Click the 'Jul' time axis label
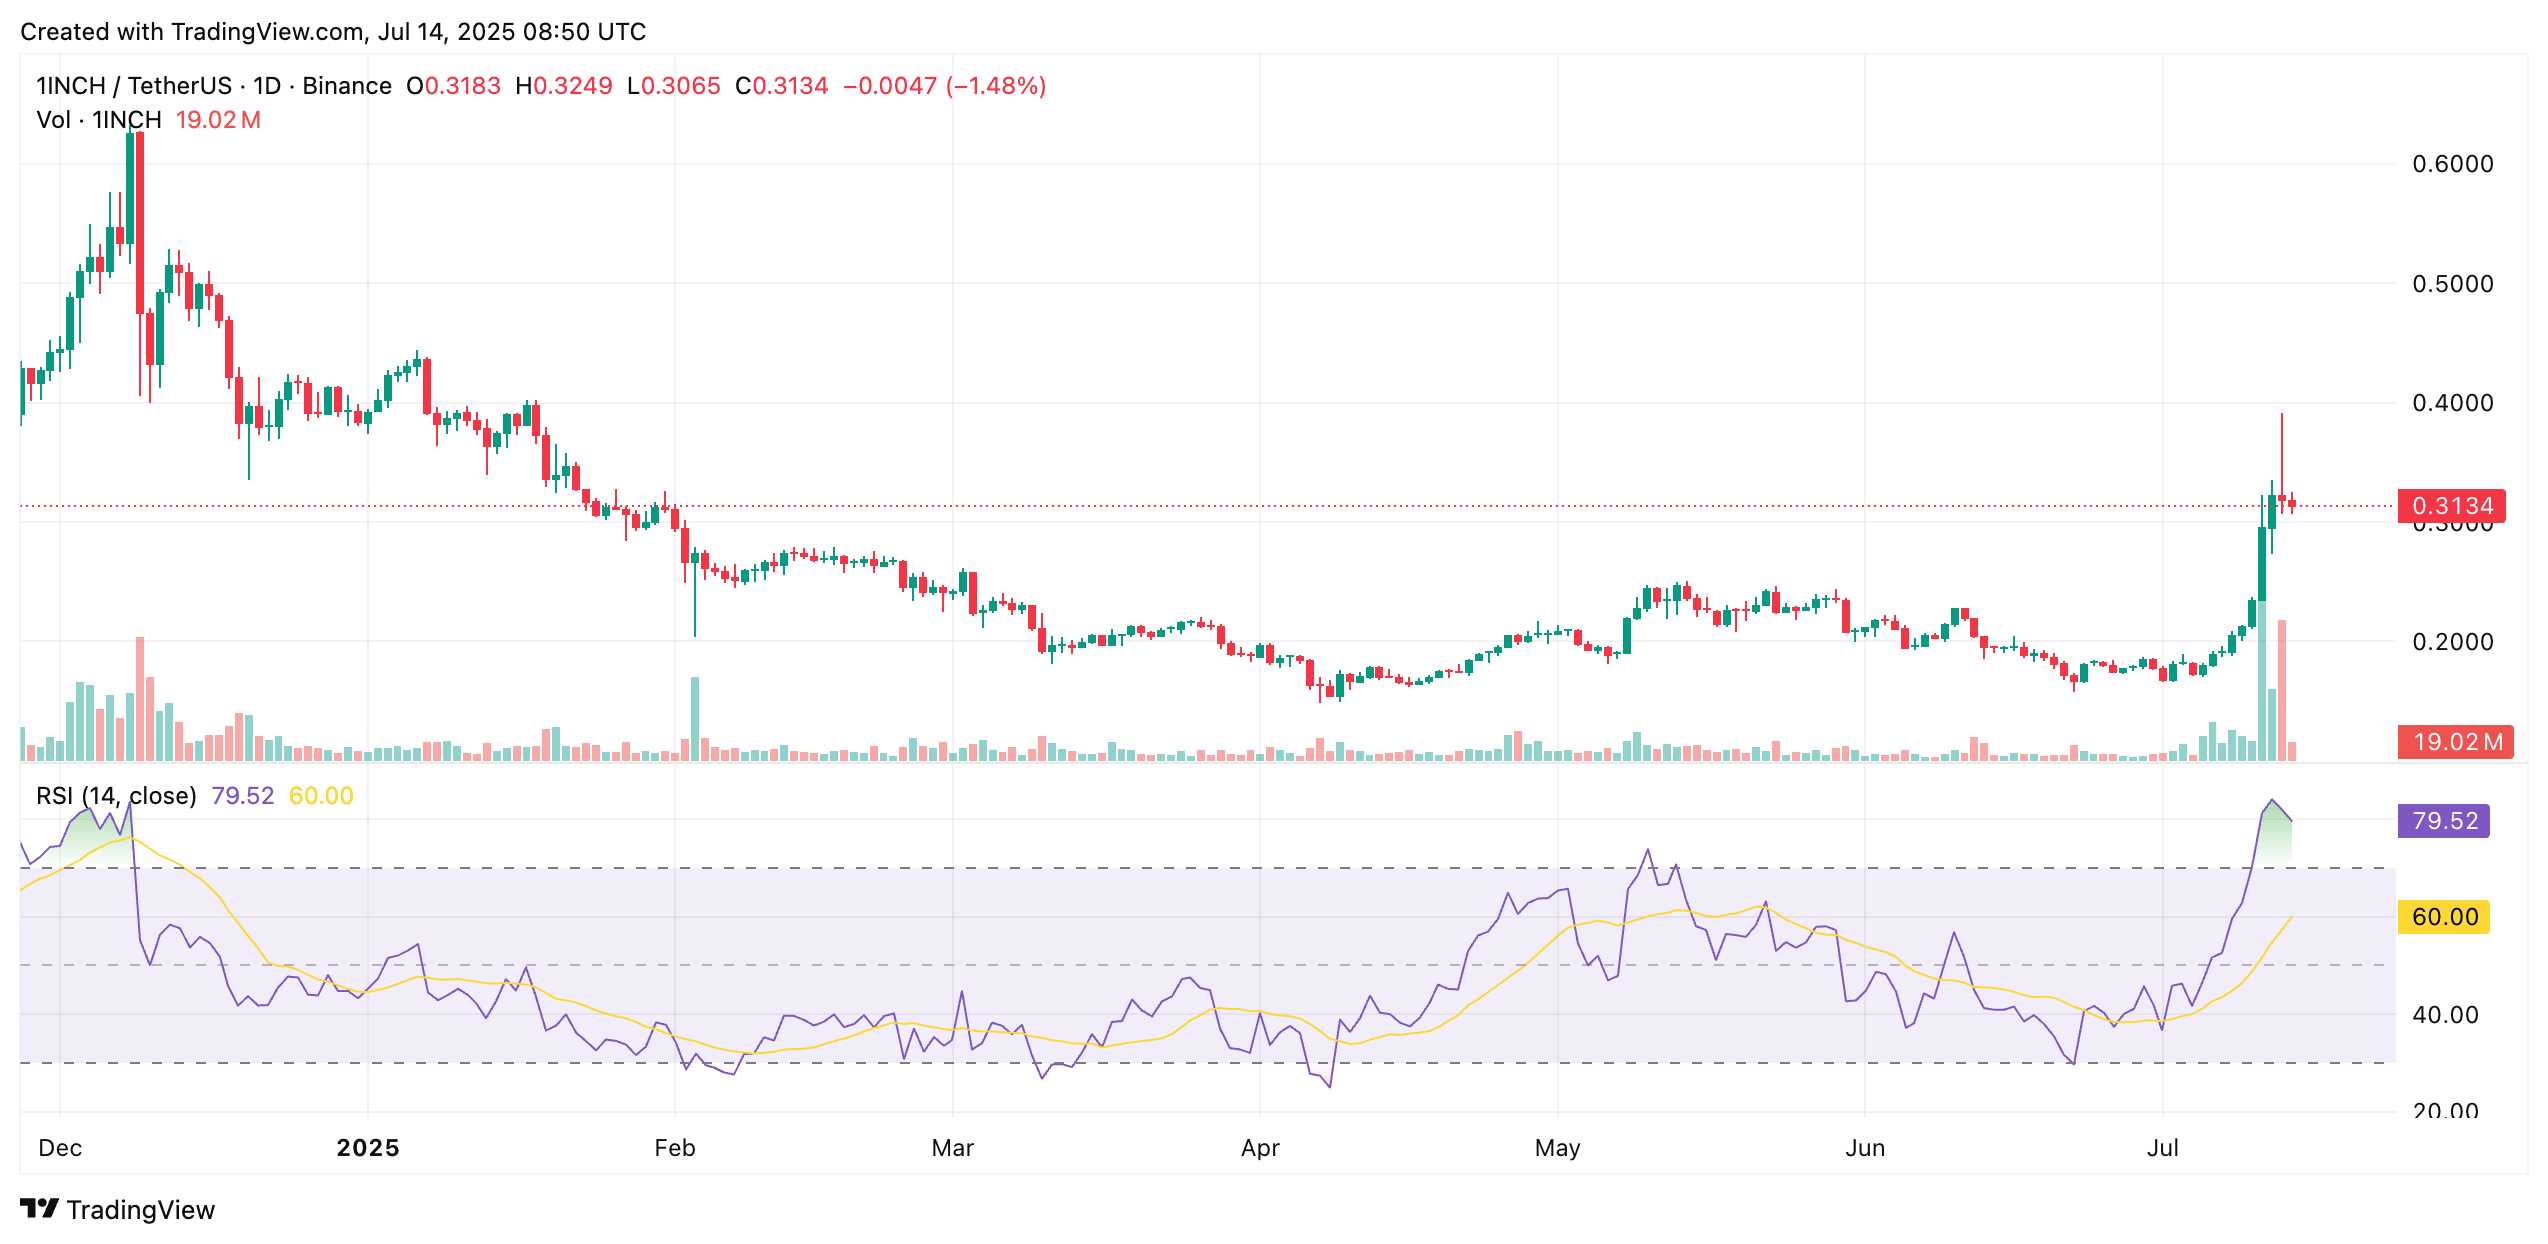 point(2163,1148)
